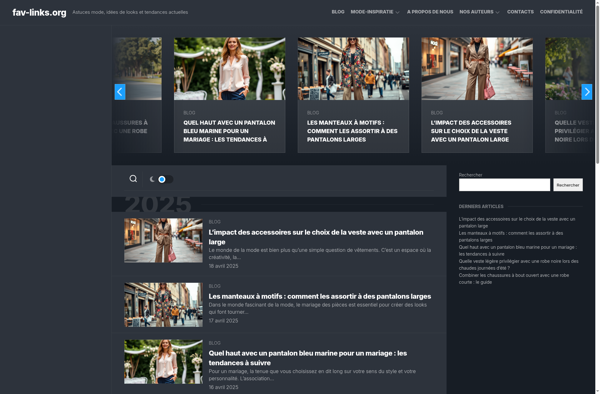Screen dimensions: 600x394
Task: Click the carousel previous arrow
Action: pyautogui.click(x=120, y=92)
